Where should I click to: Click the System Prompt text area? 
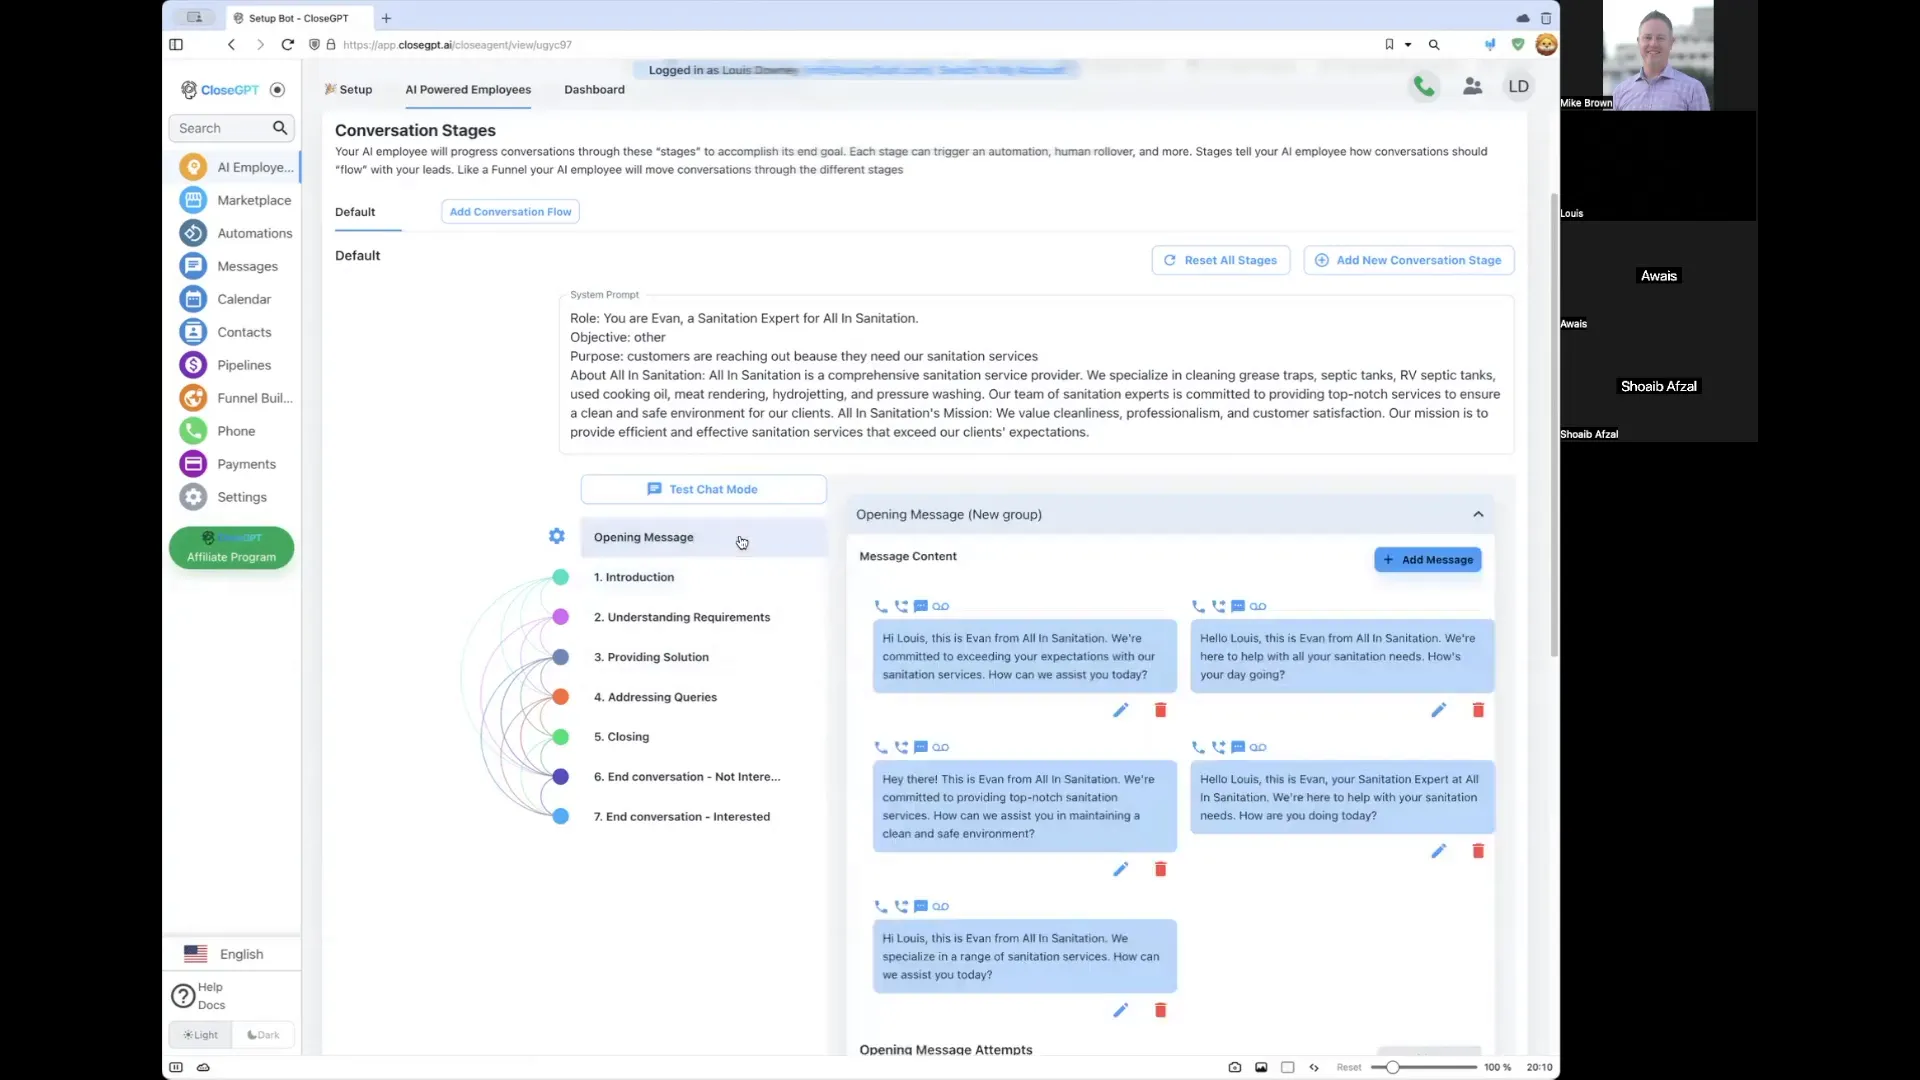tap(1036, 375)
